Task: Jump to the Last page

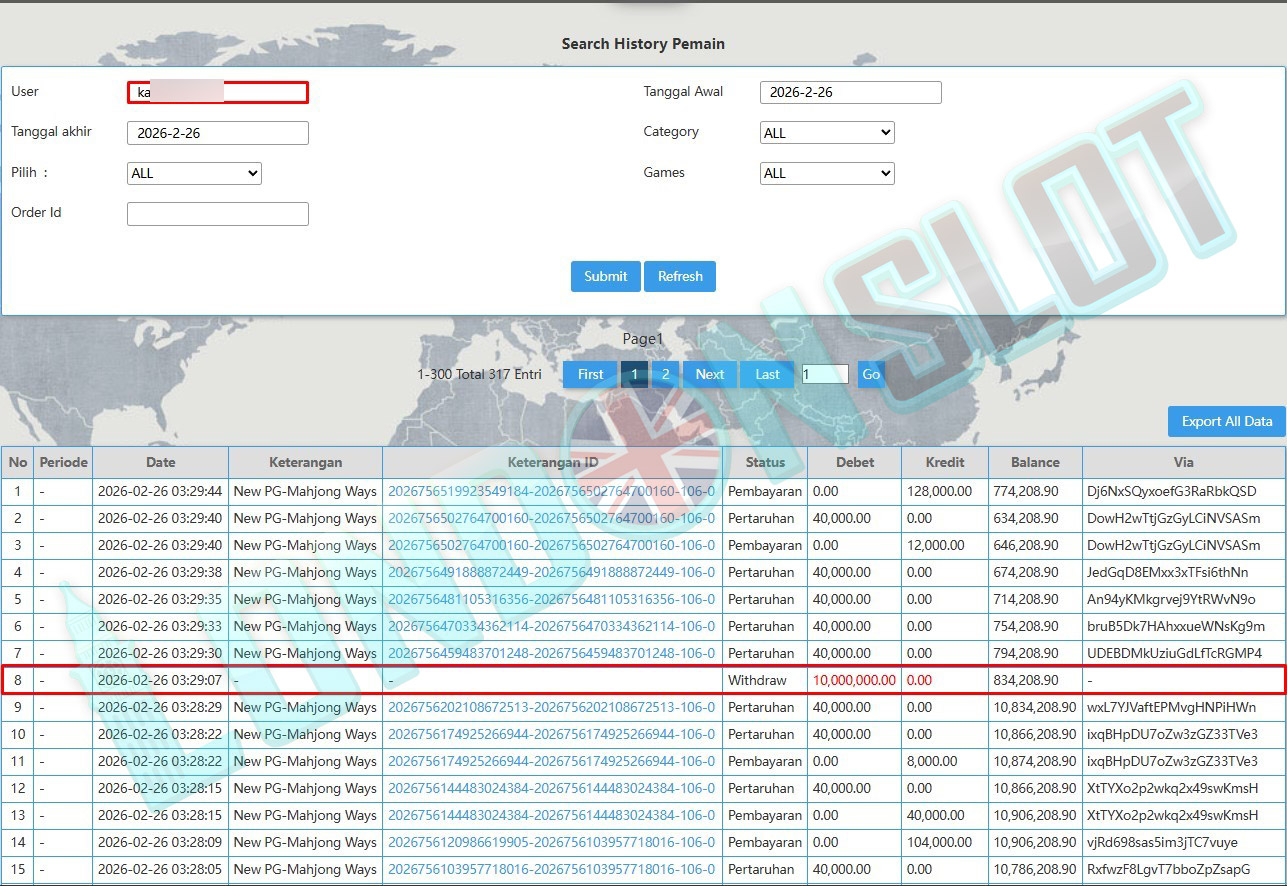Action: pyautogui.click(x=767, y=374)
